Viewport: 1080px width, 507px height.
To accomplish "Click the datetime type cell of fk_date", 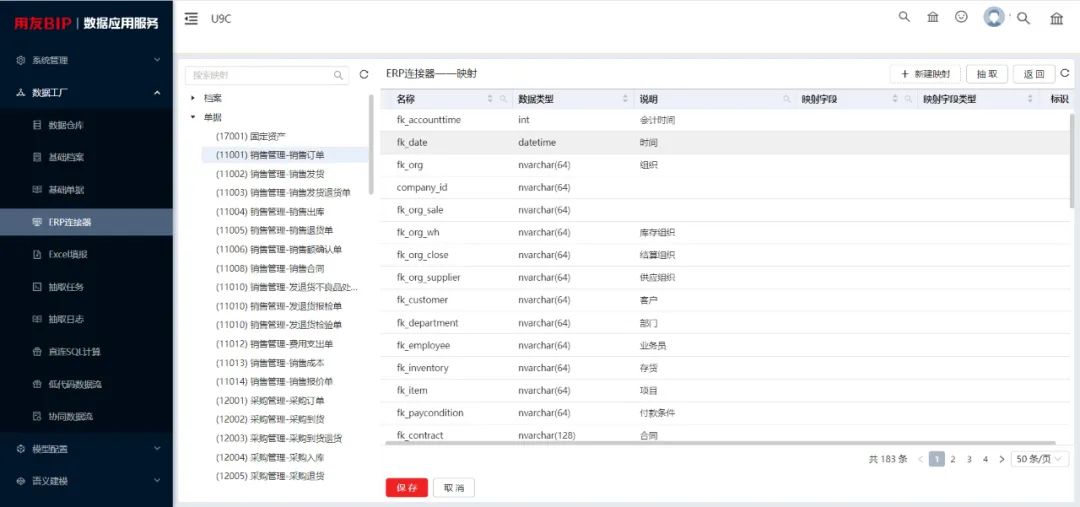I will [537, 143].
